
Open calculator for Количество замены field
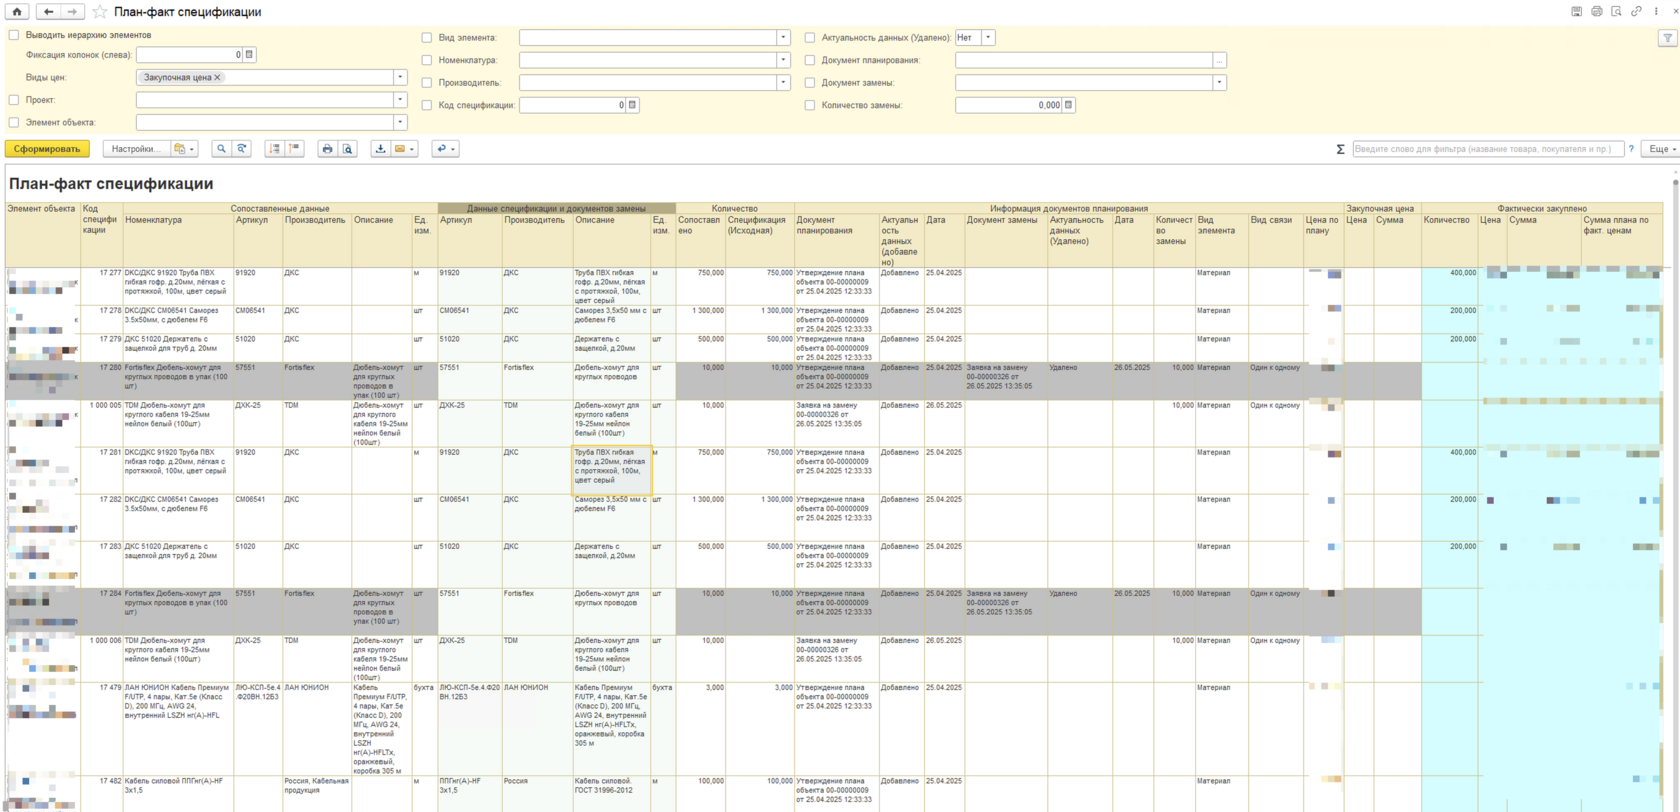pos(1069,105)
